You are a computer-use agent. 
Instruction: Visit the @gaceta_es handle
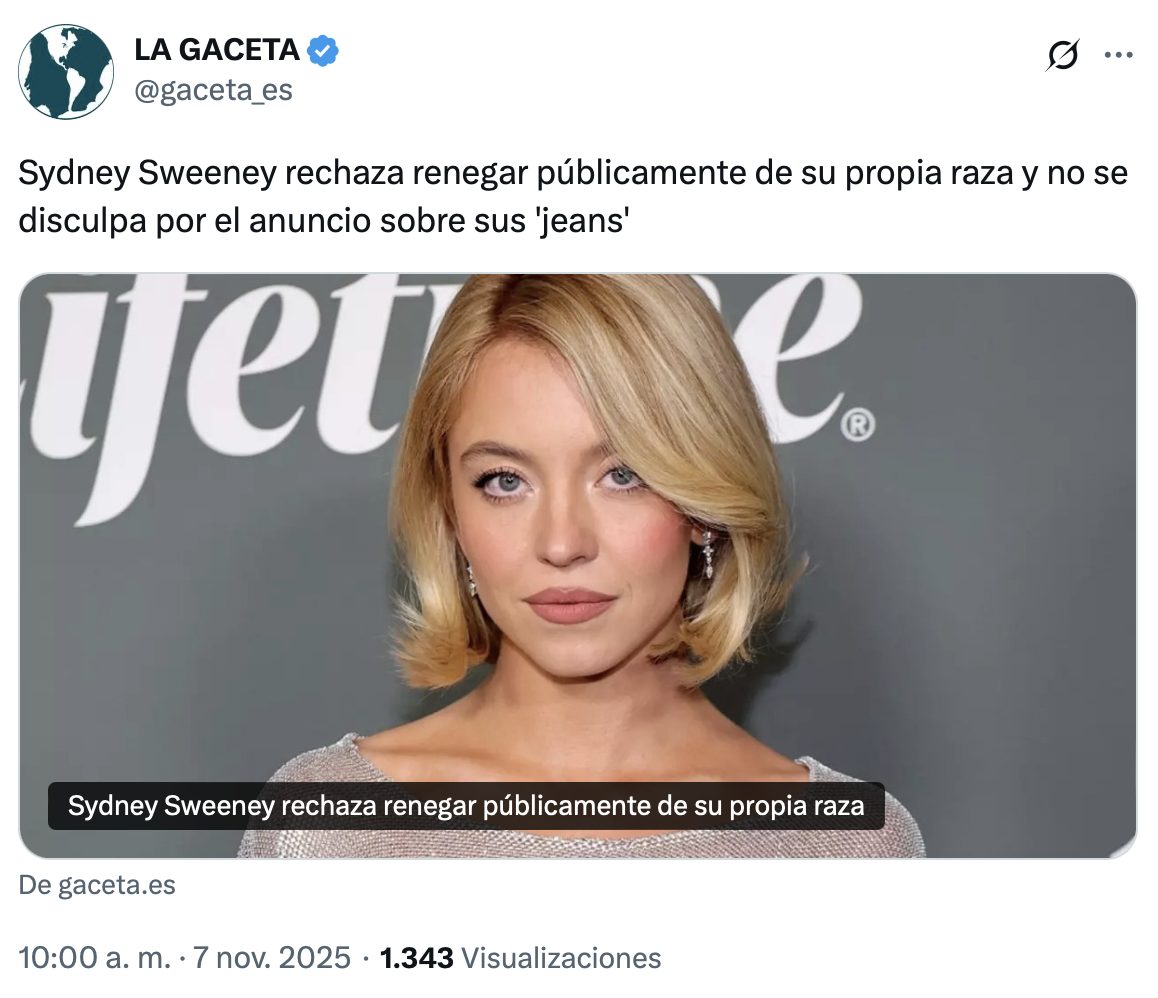213,90
